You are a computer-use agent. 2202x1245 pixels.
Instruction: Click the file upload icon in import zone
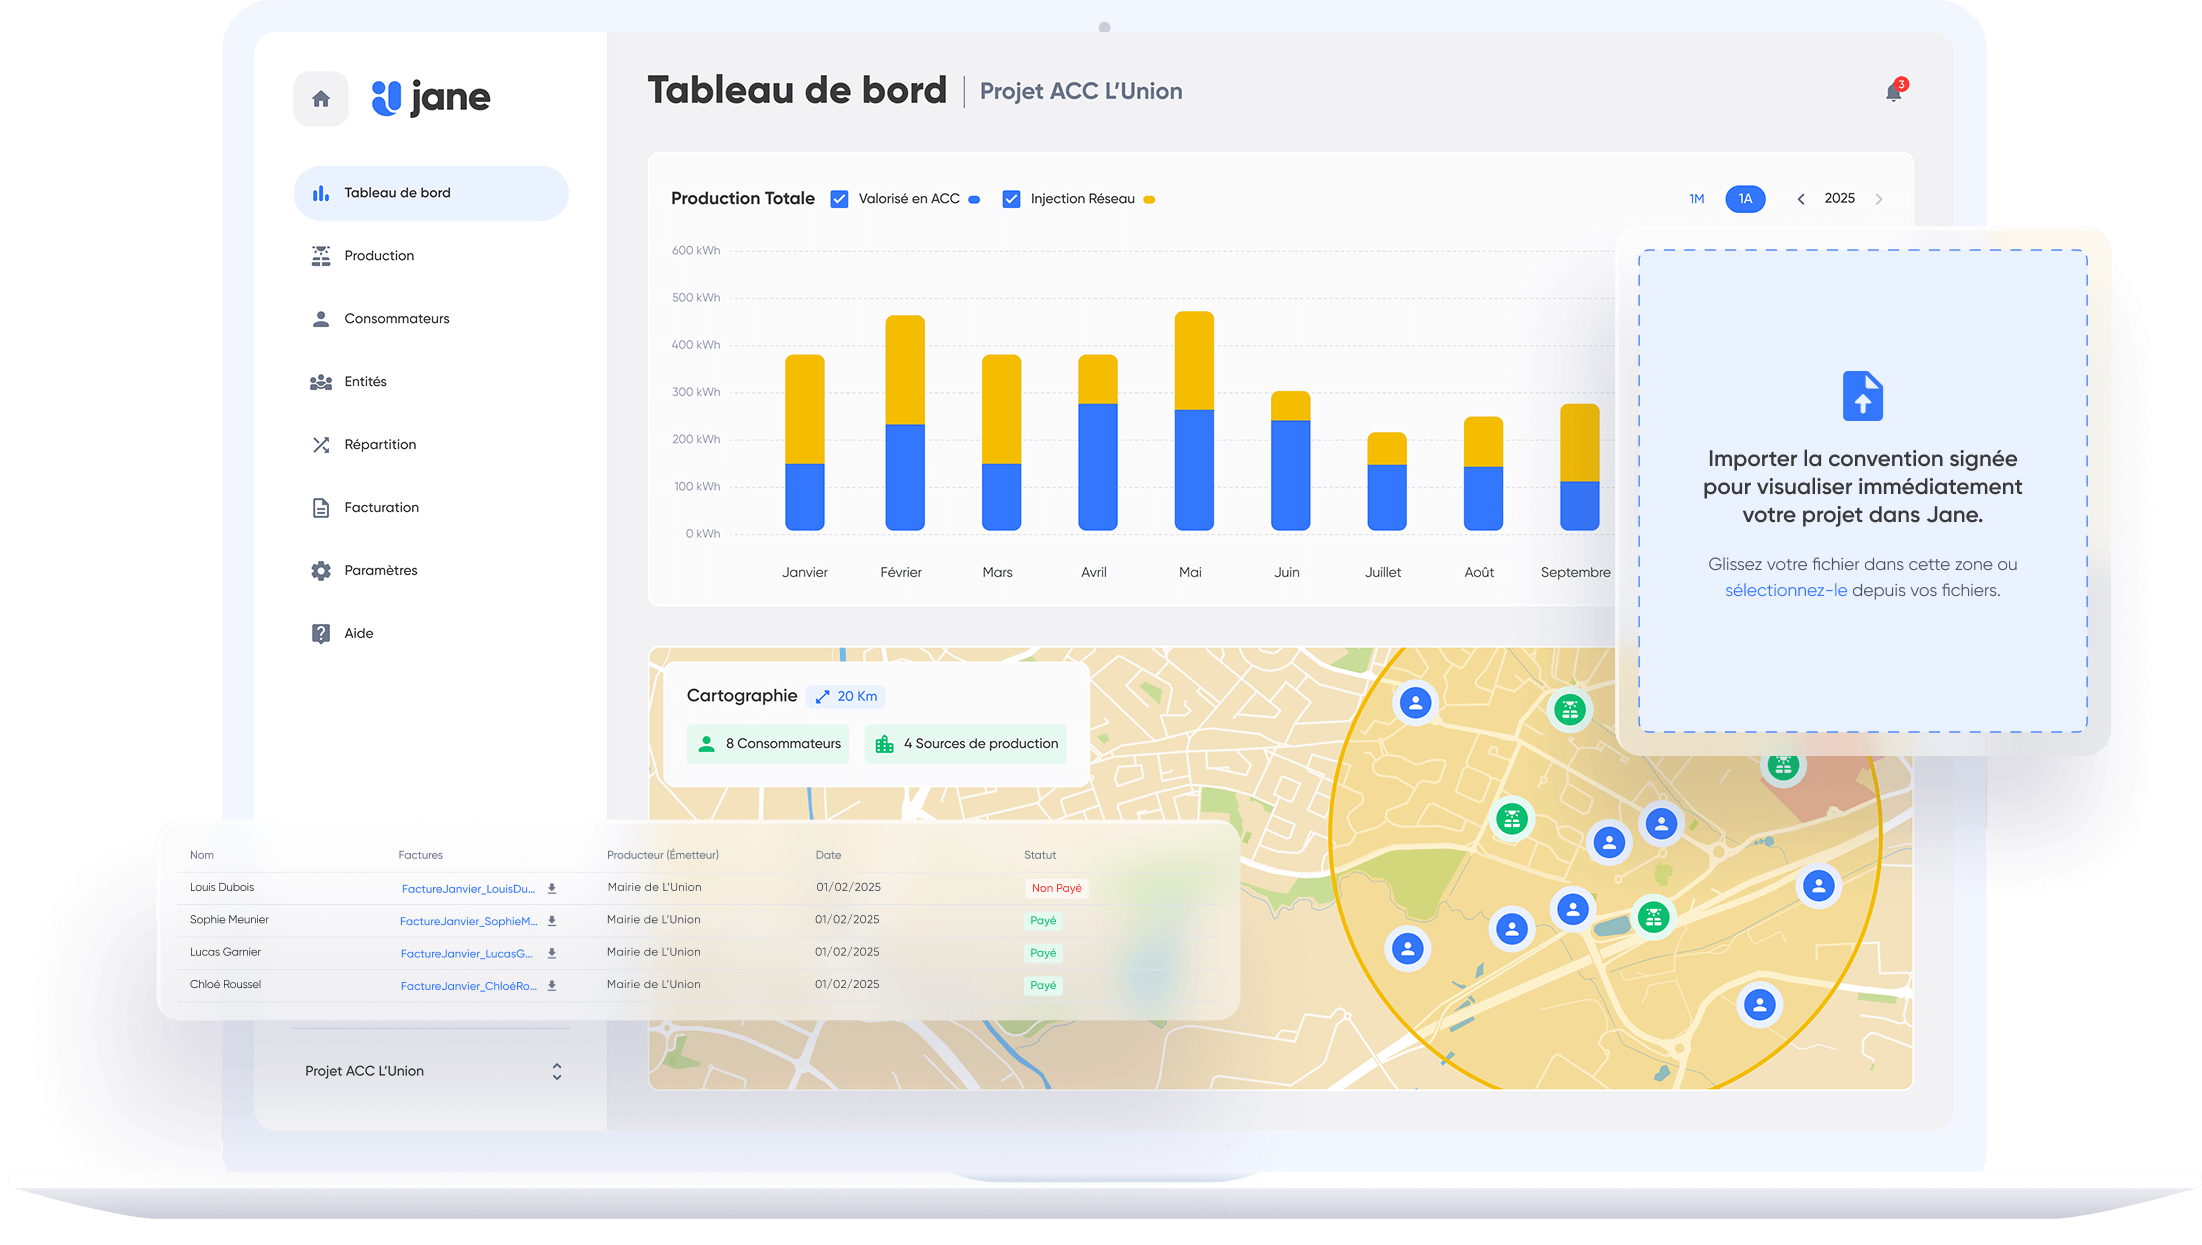1862,396
